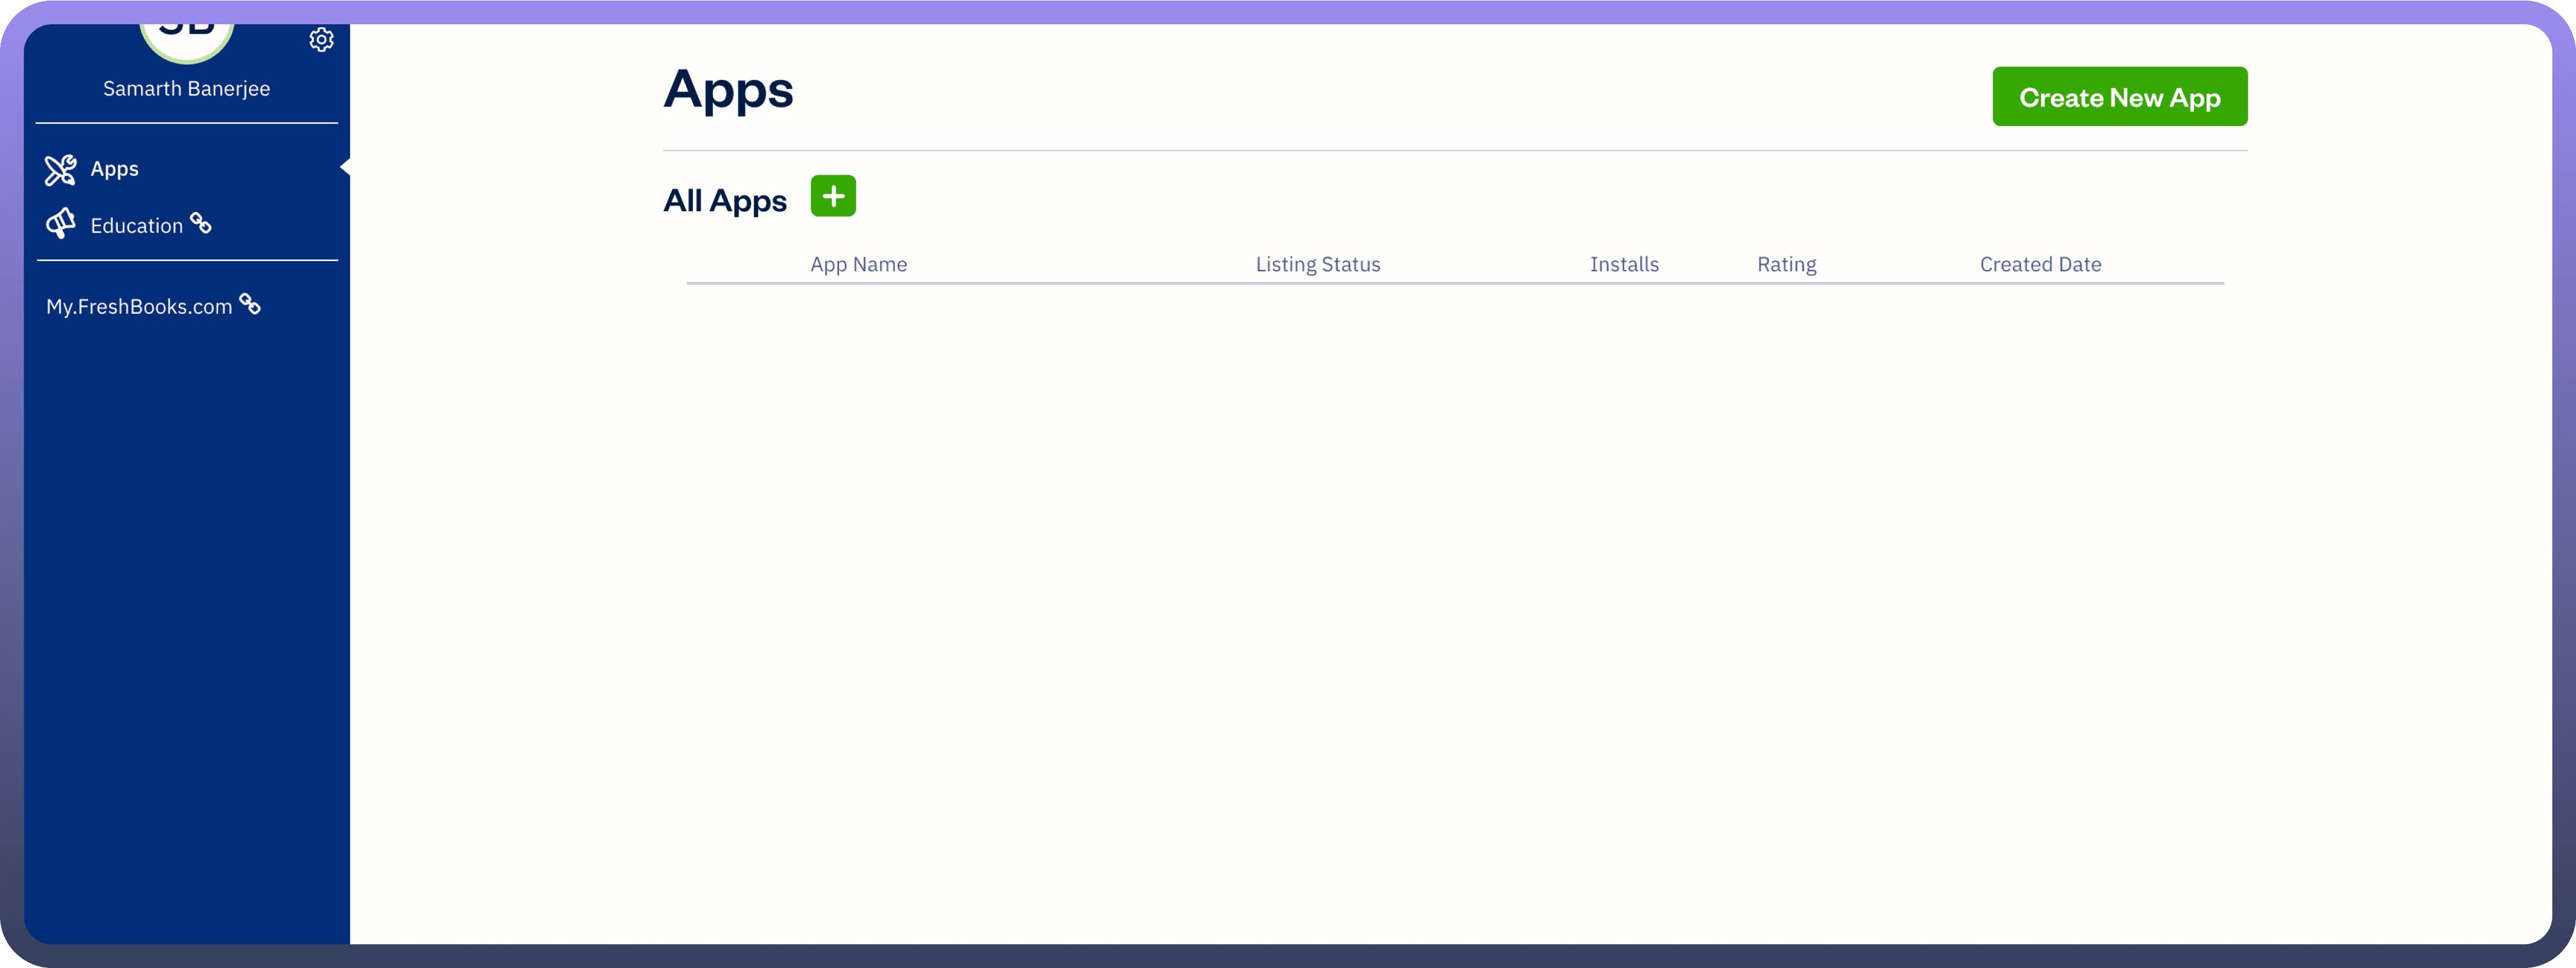The image size is (2576, 968).
Task: Click external link icon beside Education
Action: click(201, 223)
